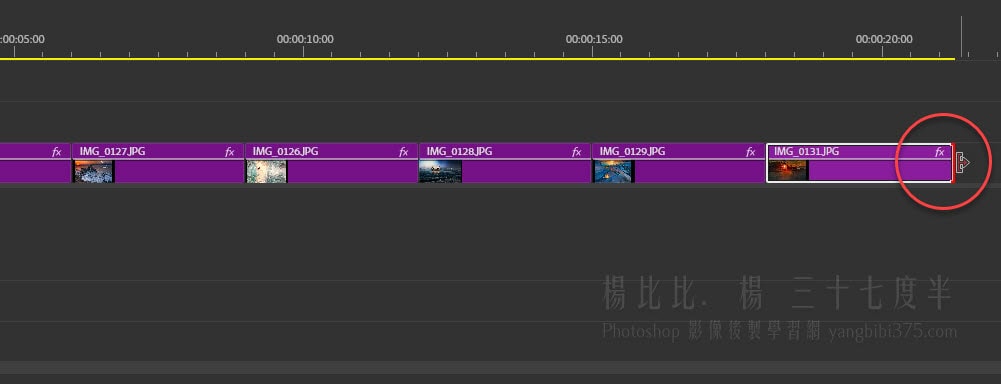Click the IMG_0127.JPG clip name
This screenshot has width=1001, height=384.
click(112, 152)
